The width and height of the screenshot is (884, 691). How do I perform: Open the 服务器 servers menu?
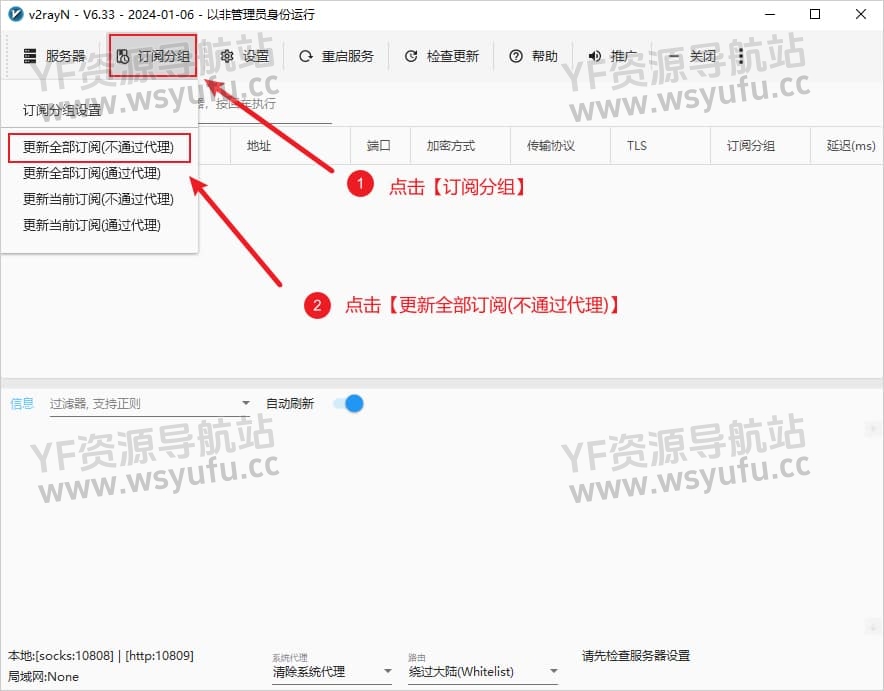[x=54, y=56]
